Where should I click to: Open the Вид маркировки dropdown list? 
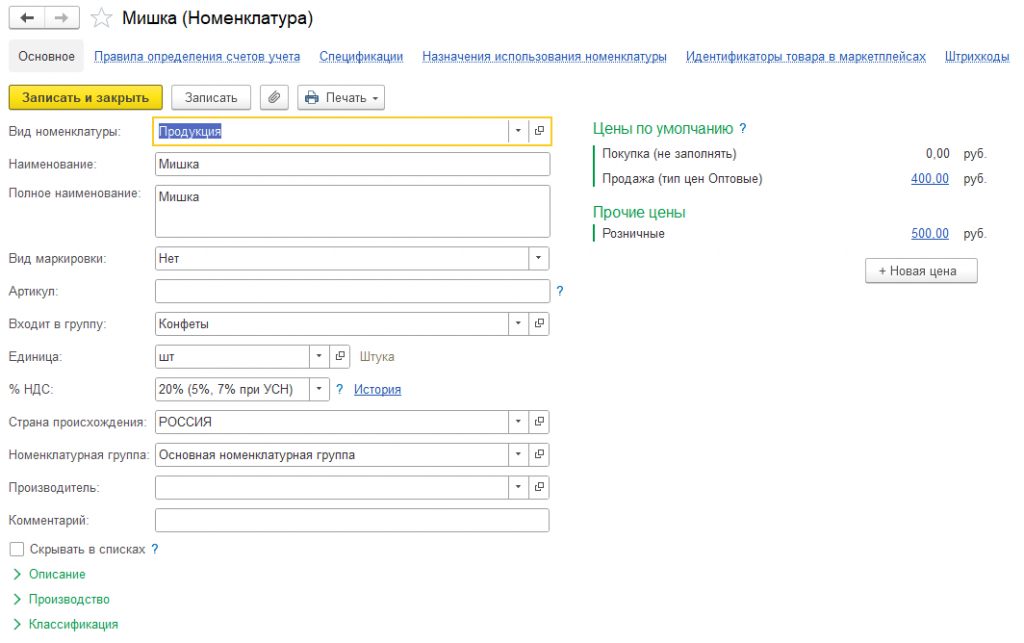(539, 258)
